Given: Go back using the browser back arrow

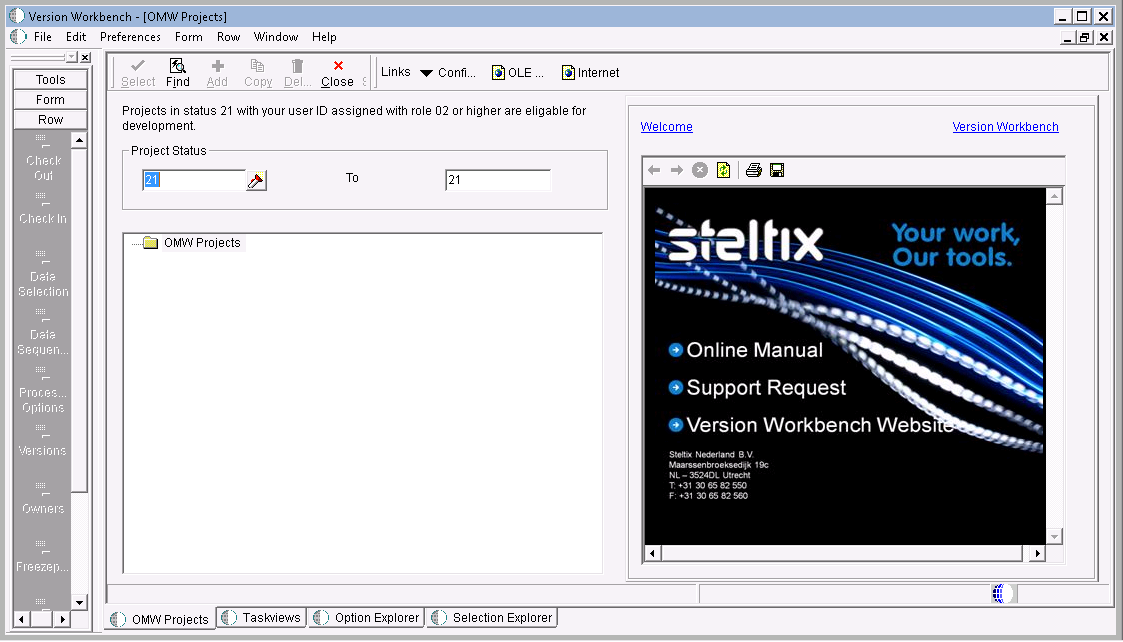Looking at the screenshot, I should [653, 169].
